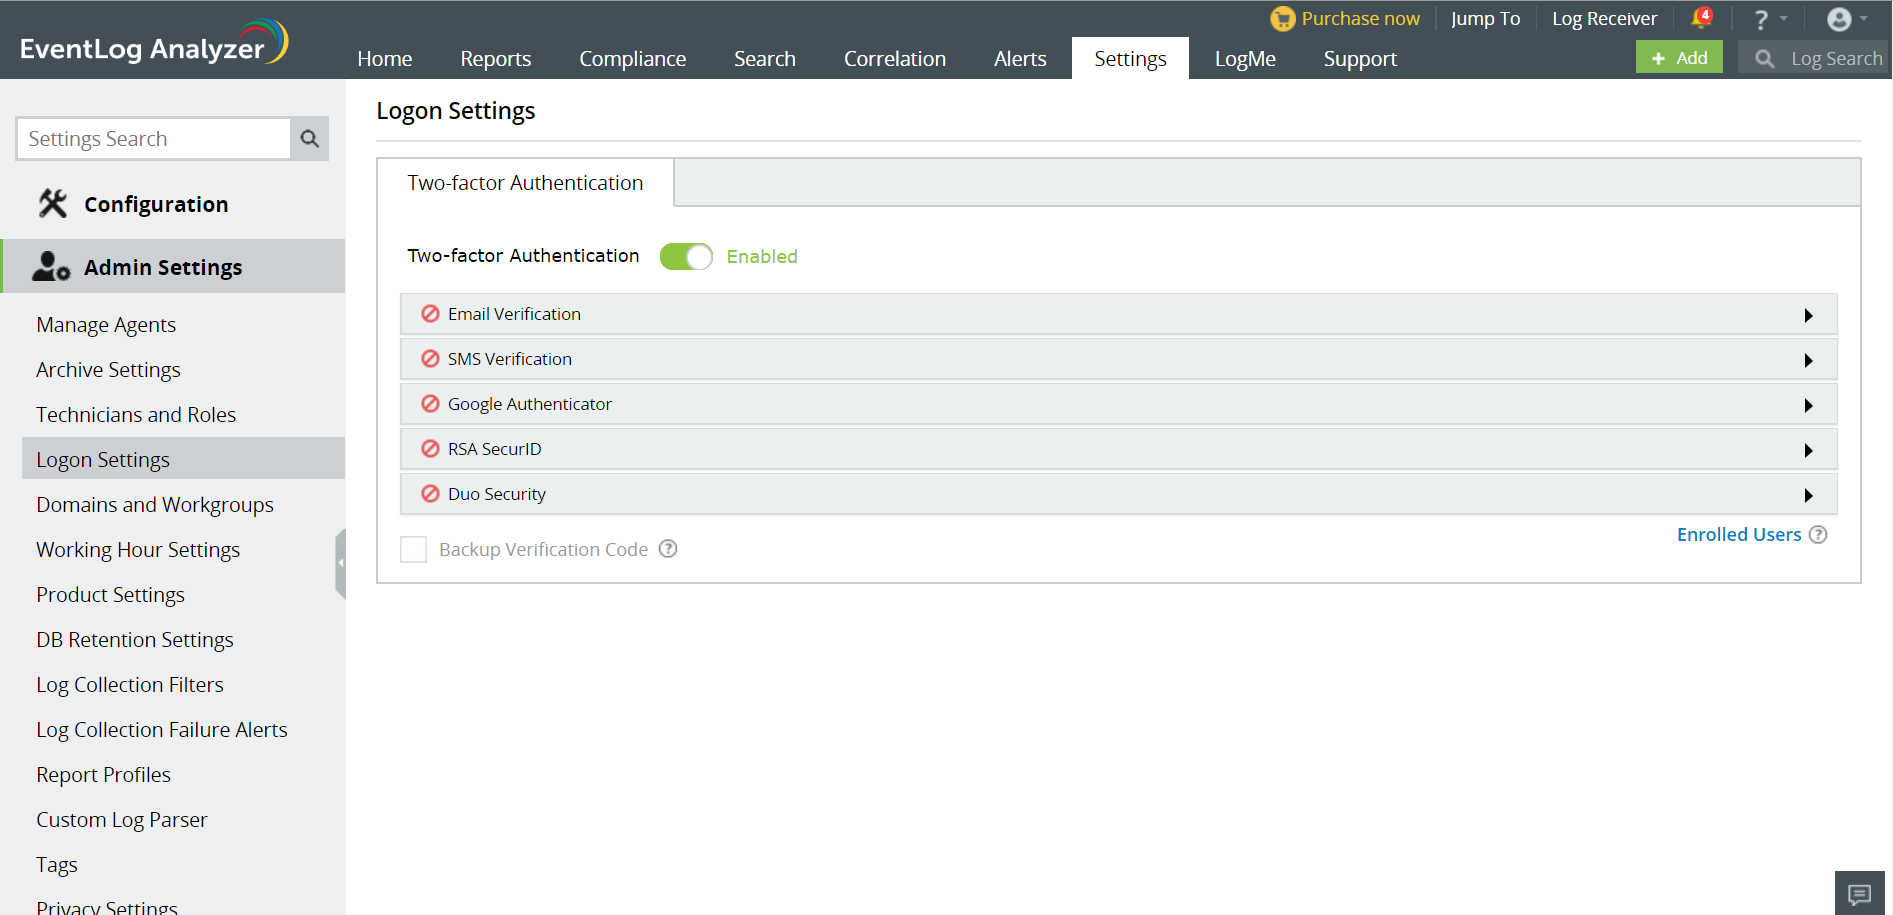Open Product Settings

pyautogui.click(x=110, y=595)
